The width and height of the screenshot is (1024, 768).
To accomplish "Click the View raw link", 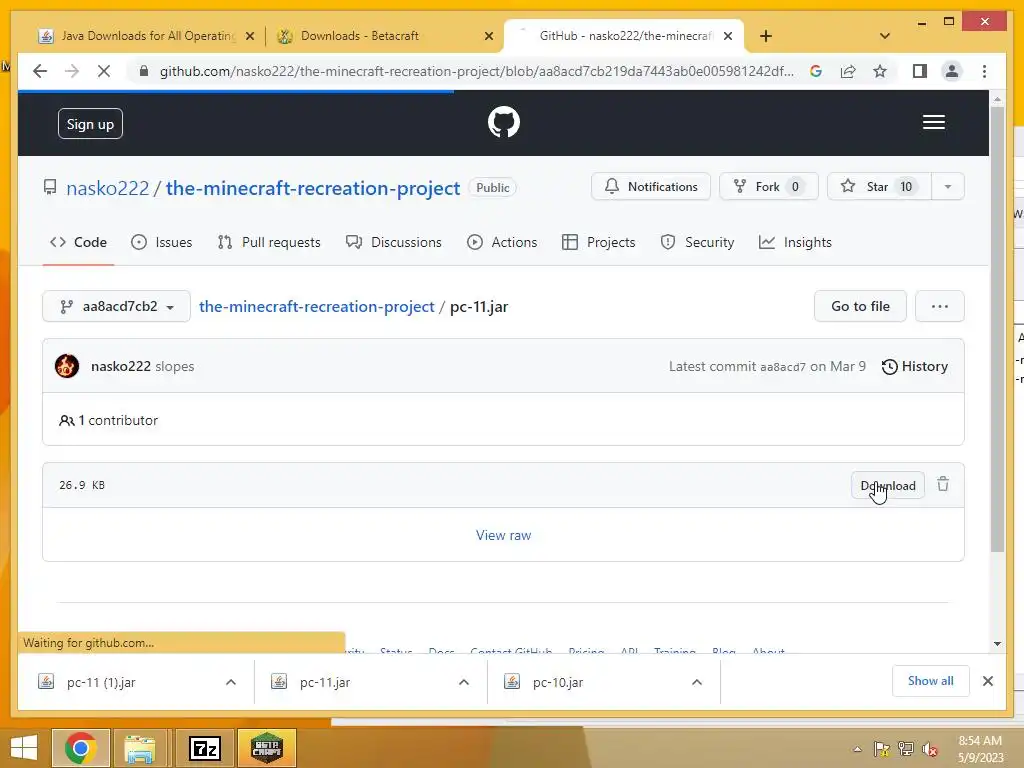I will [504, 535].
